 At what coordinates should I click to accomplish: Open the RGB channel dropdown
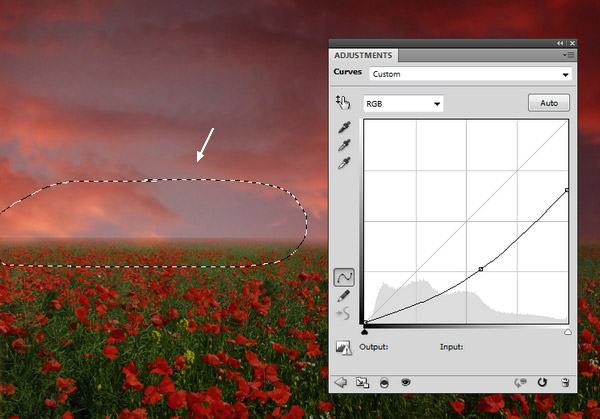(403, 103)
